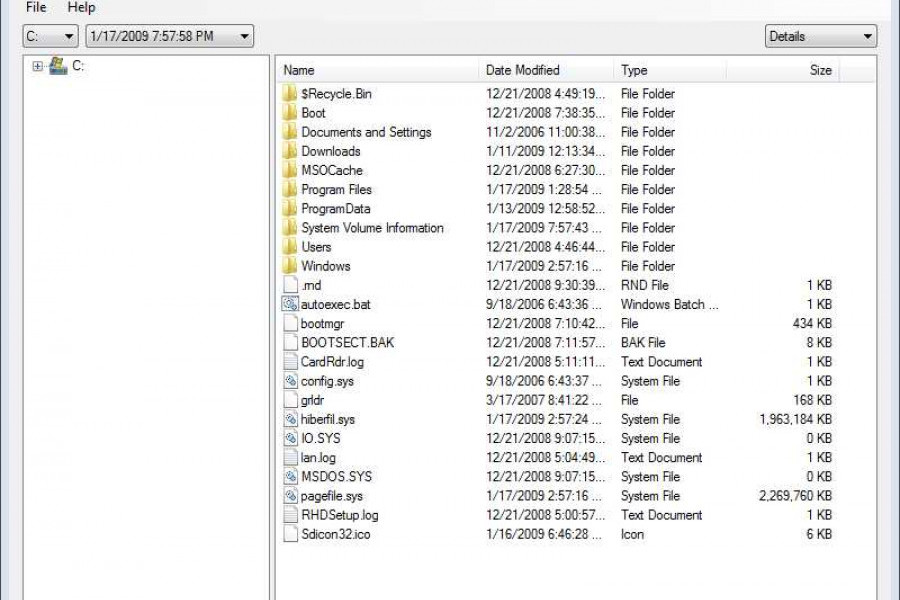This screenshot has width=900, height=600.
Task: Select the Program Files folder icon
Action: [290, 190]
